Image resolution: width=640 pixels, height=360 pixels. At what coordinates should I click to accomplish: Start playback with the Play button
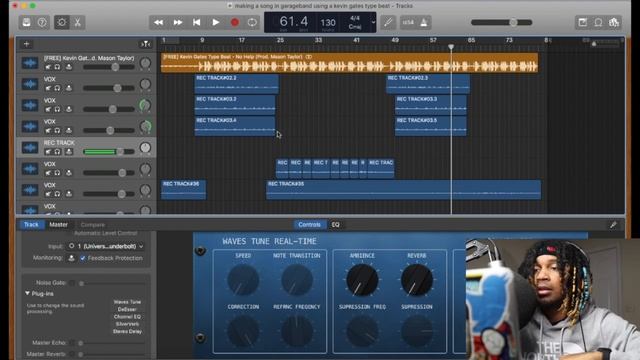coord(216,22)
